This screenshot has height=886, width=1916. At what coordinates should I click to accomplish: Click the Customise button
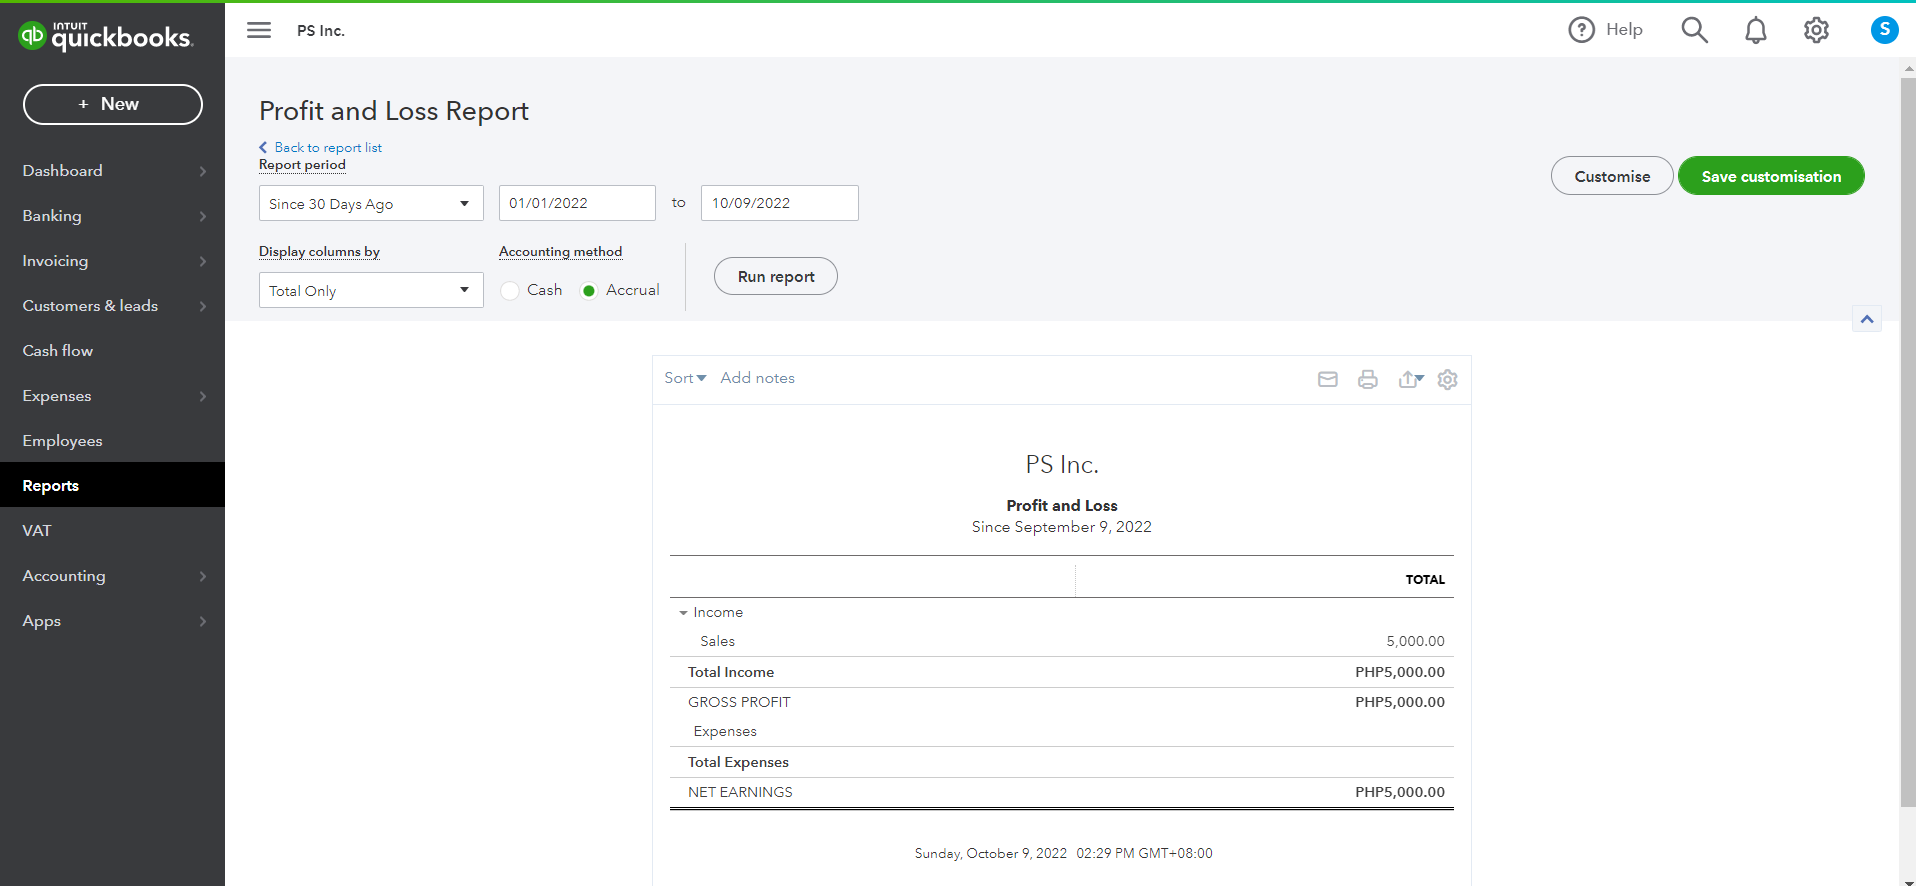click(1612, 176)
